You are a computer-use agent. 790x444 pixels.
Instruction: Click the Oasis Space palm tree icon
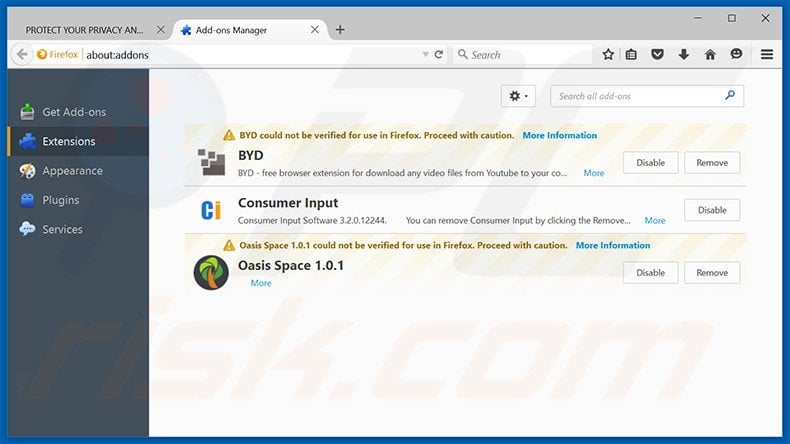211,273
